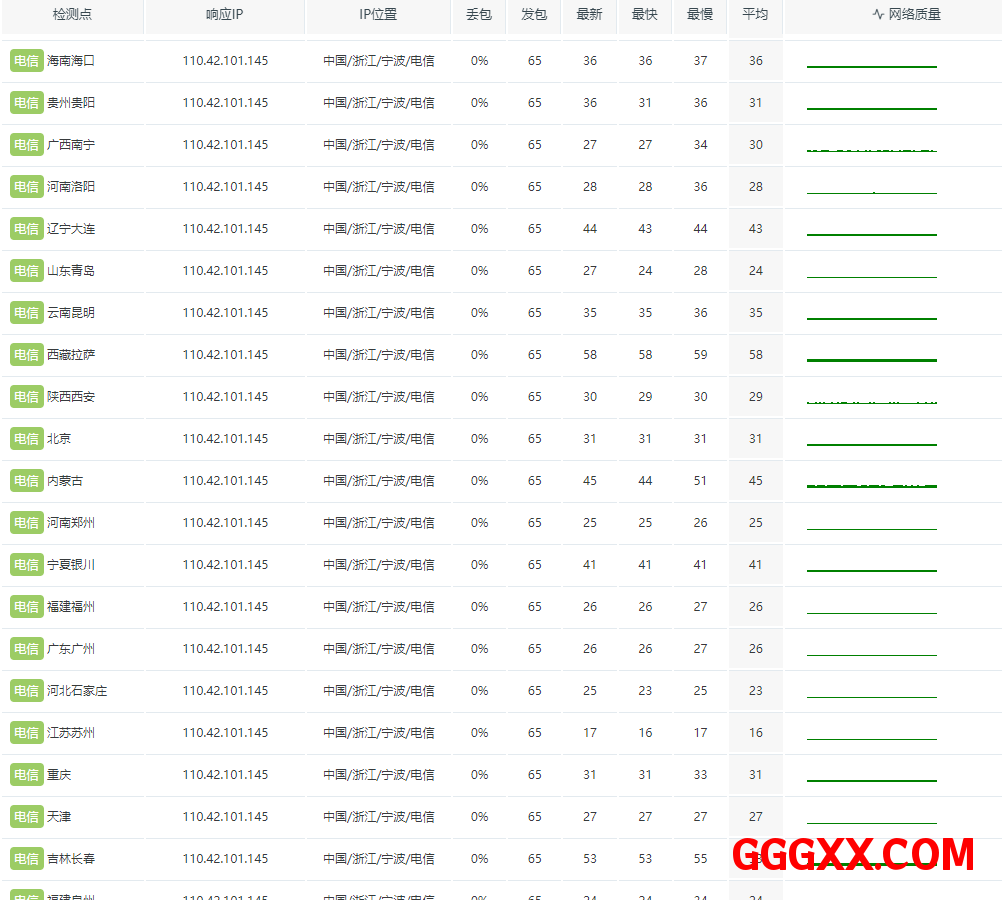Click the 电信 badge beside 江苏苏州
The image size is (1002, 900).
26,733
